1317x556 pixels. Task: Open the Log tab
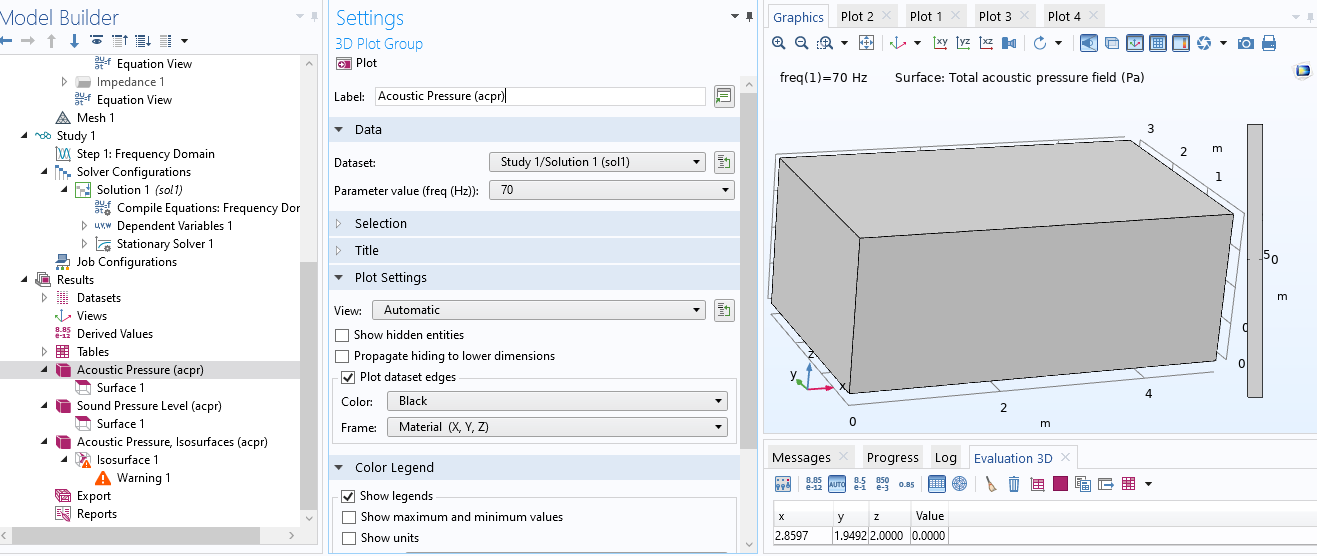coord(945,457)
